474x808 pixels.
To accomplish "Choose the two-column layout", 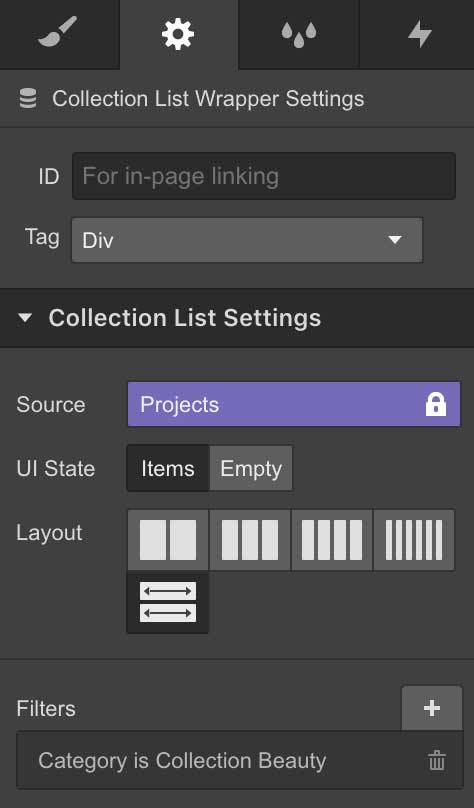I will coord(168,540).
